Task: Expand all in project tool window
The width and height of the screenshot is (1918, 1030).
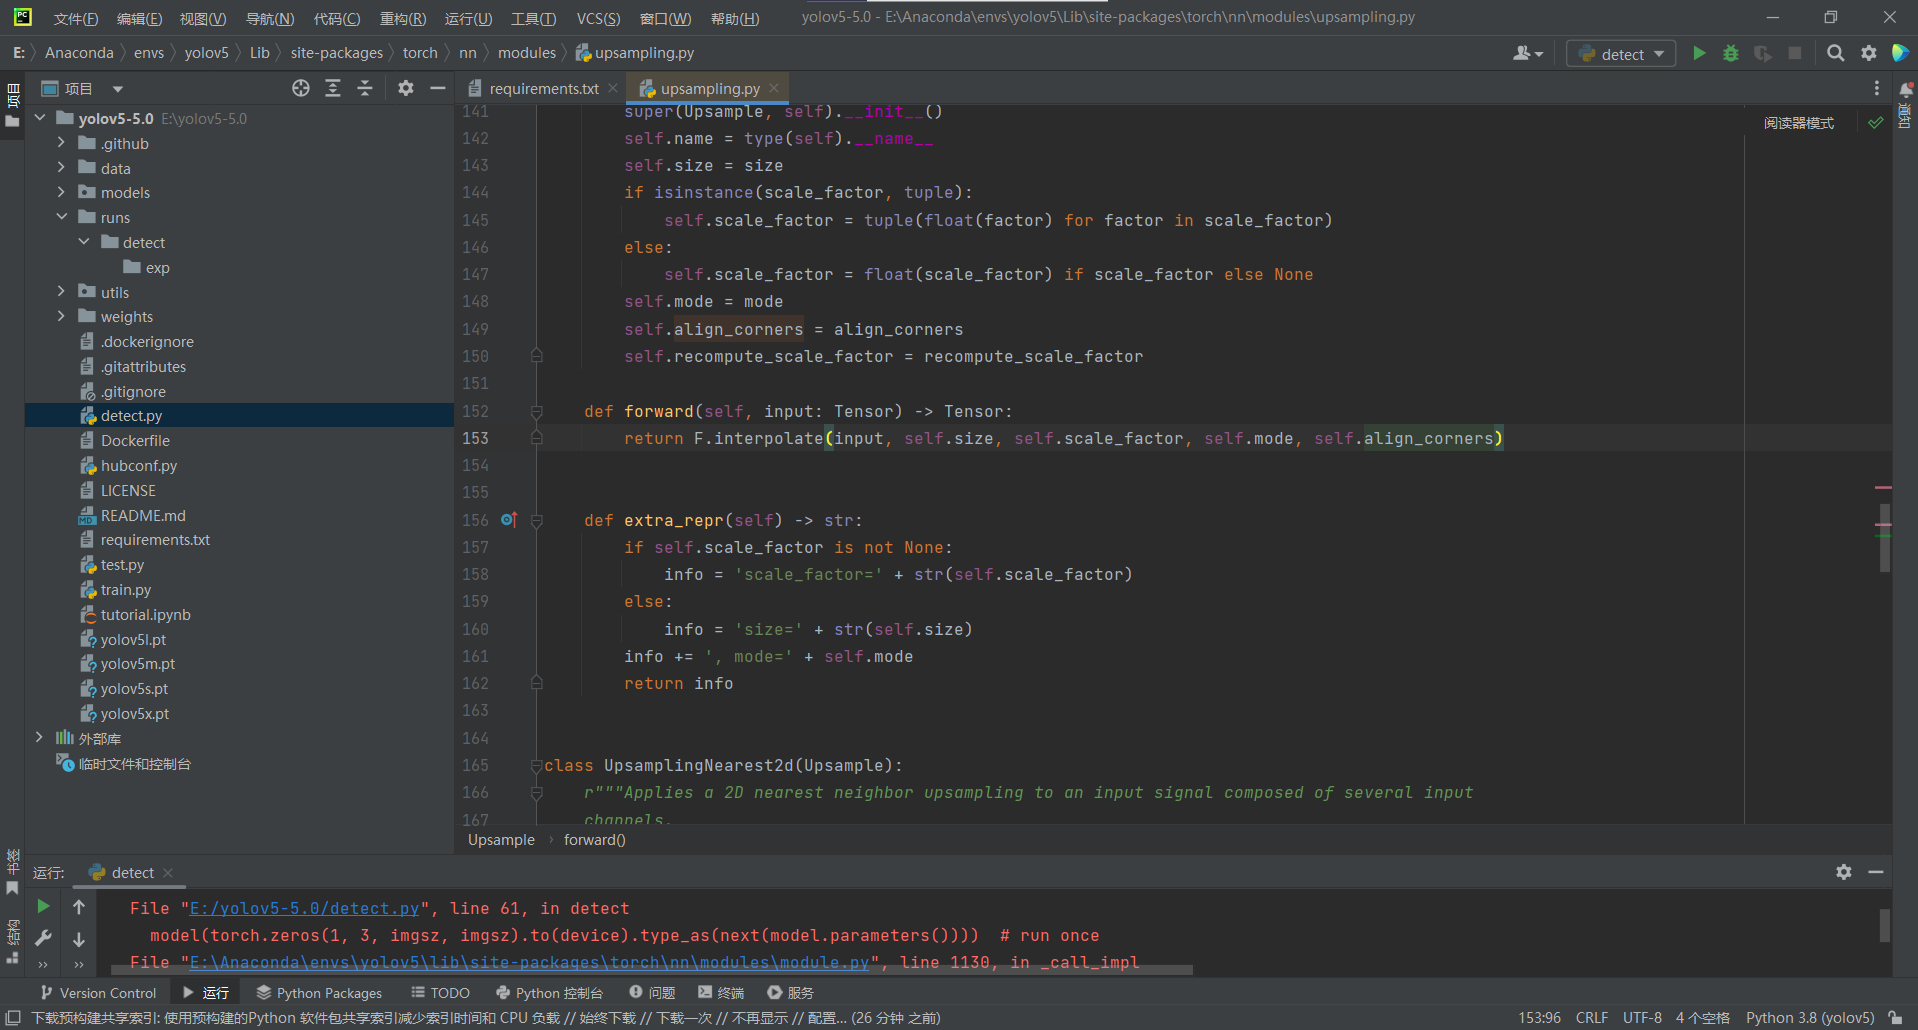Action: tap(333, 88)
